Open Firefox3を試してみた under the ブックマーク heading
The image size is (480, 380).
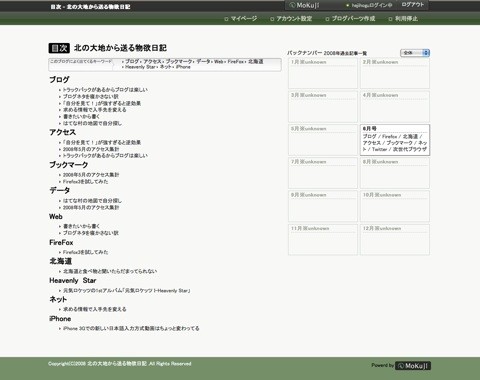pos(86,182)
